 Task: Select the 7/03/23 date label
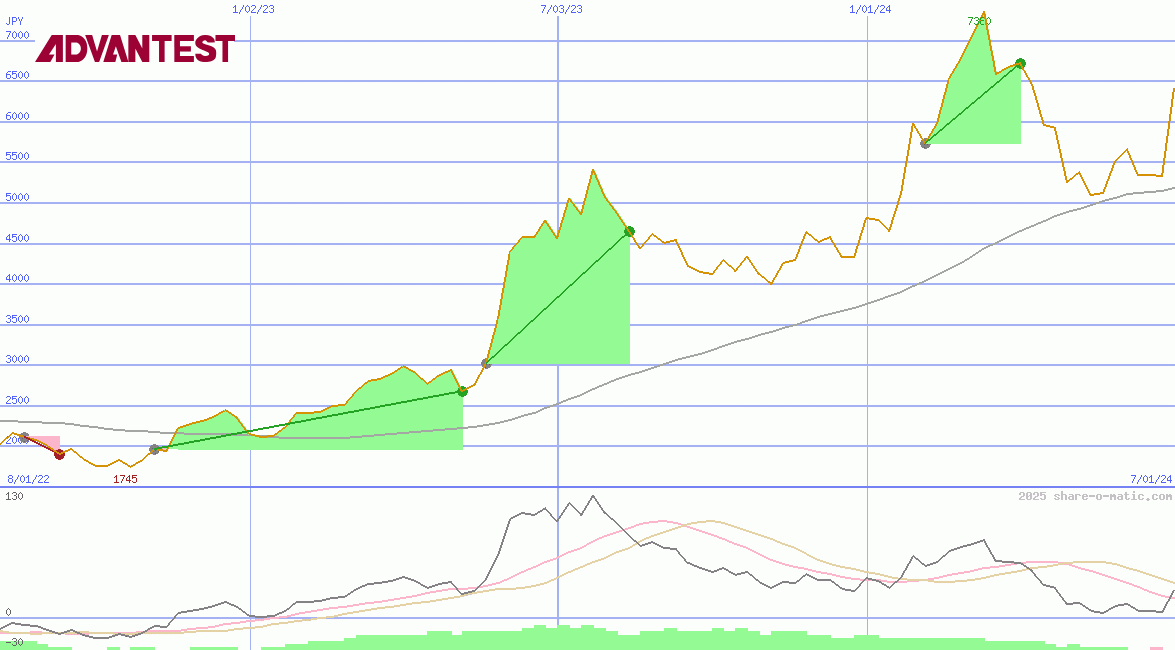coord(561,9)
